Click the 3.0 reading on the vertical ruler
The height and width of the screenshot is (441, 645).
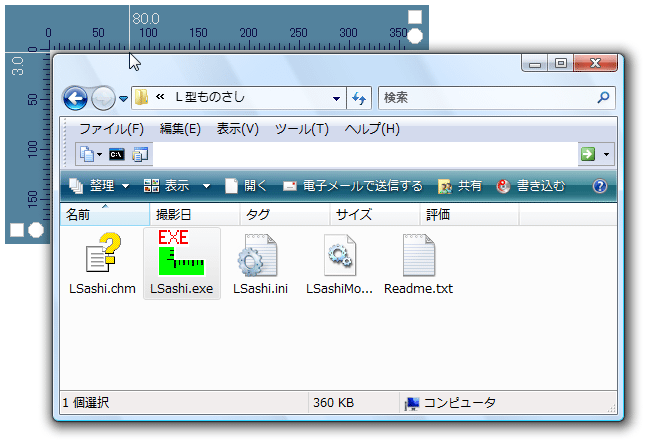point(17,66)
